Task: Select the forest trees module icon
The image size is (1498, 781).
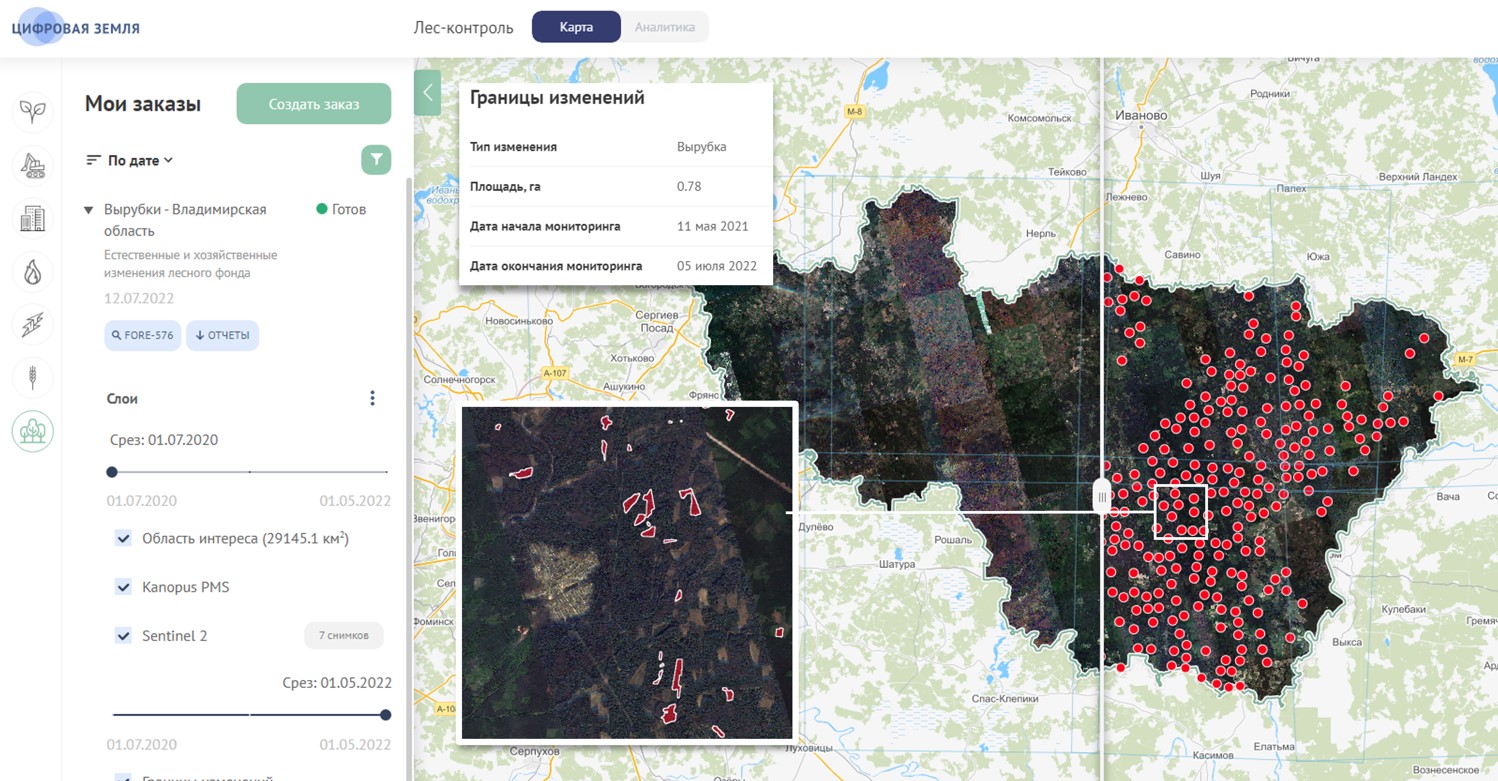Action: point(32,431)
